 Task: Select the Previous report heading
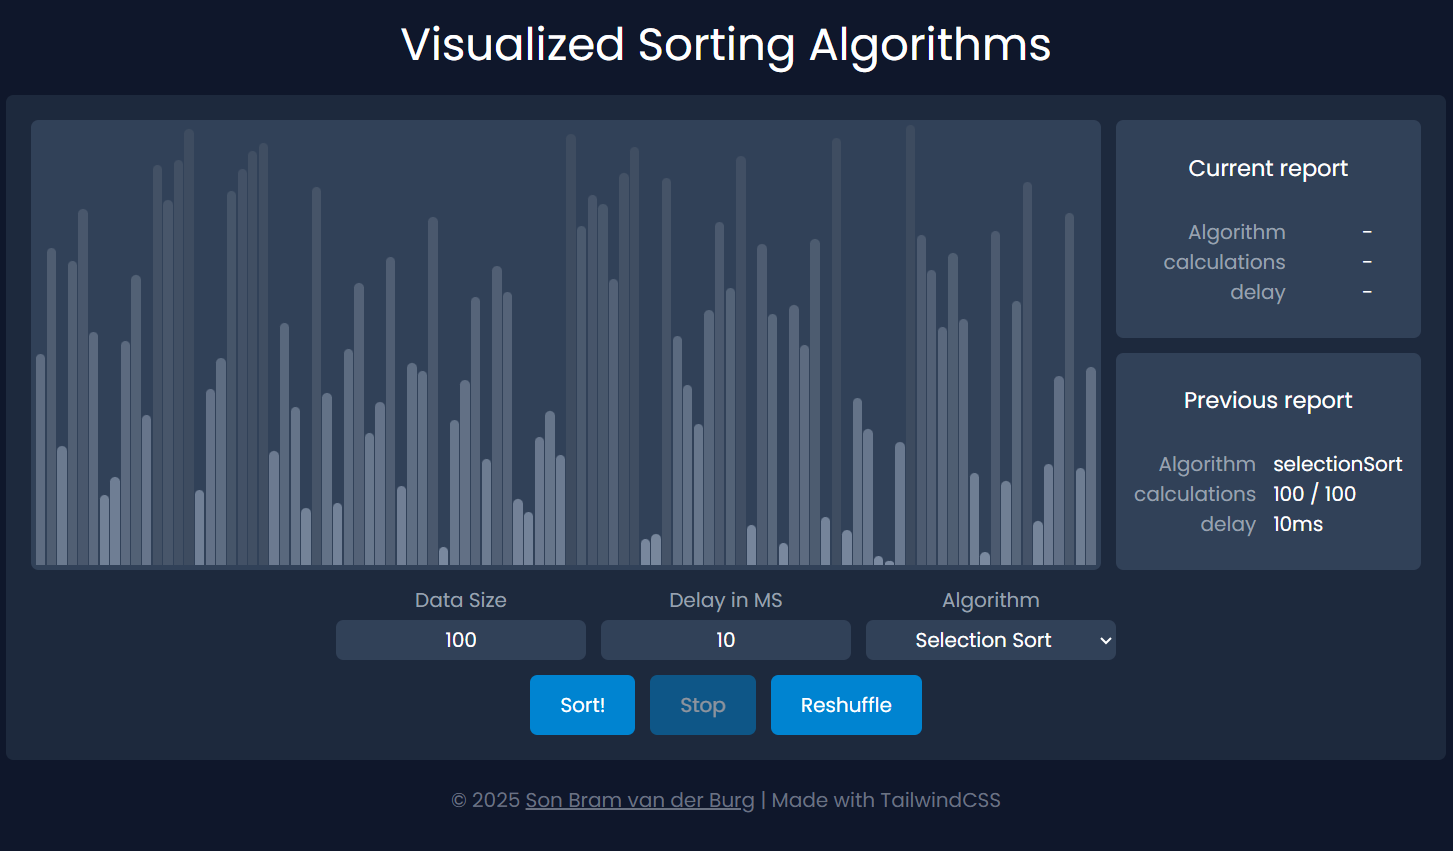tap(1268, 400)
